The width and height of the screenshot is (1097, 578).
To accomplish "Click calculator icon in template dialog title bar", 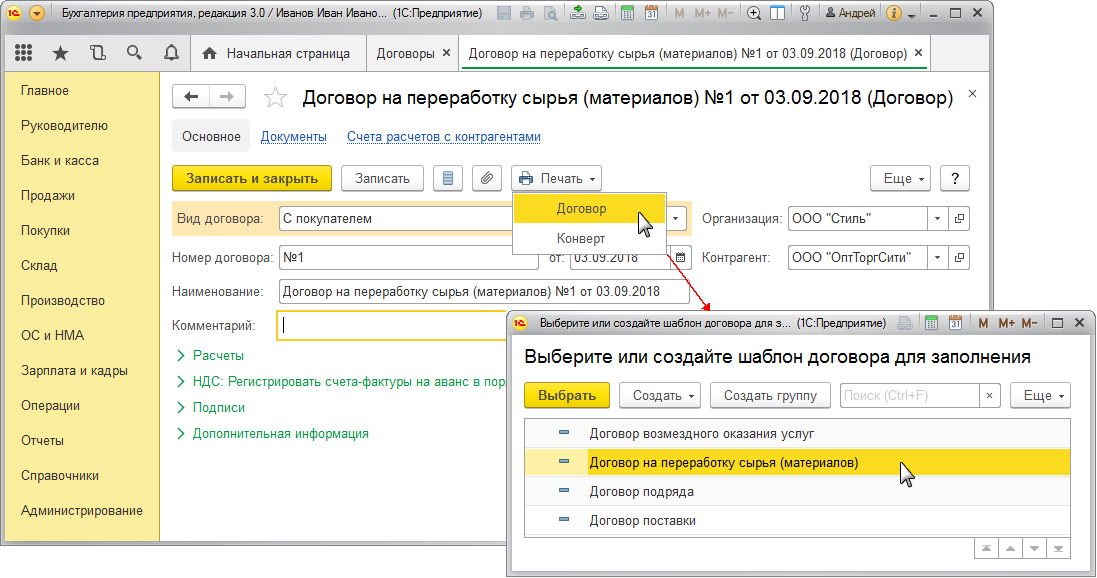I will tap(931, 323).
